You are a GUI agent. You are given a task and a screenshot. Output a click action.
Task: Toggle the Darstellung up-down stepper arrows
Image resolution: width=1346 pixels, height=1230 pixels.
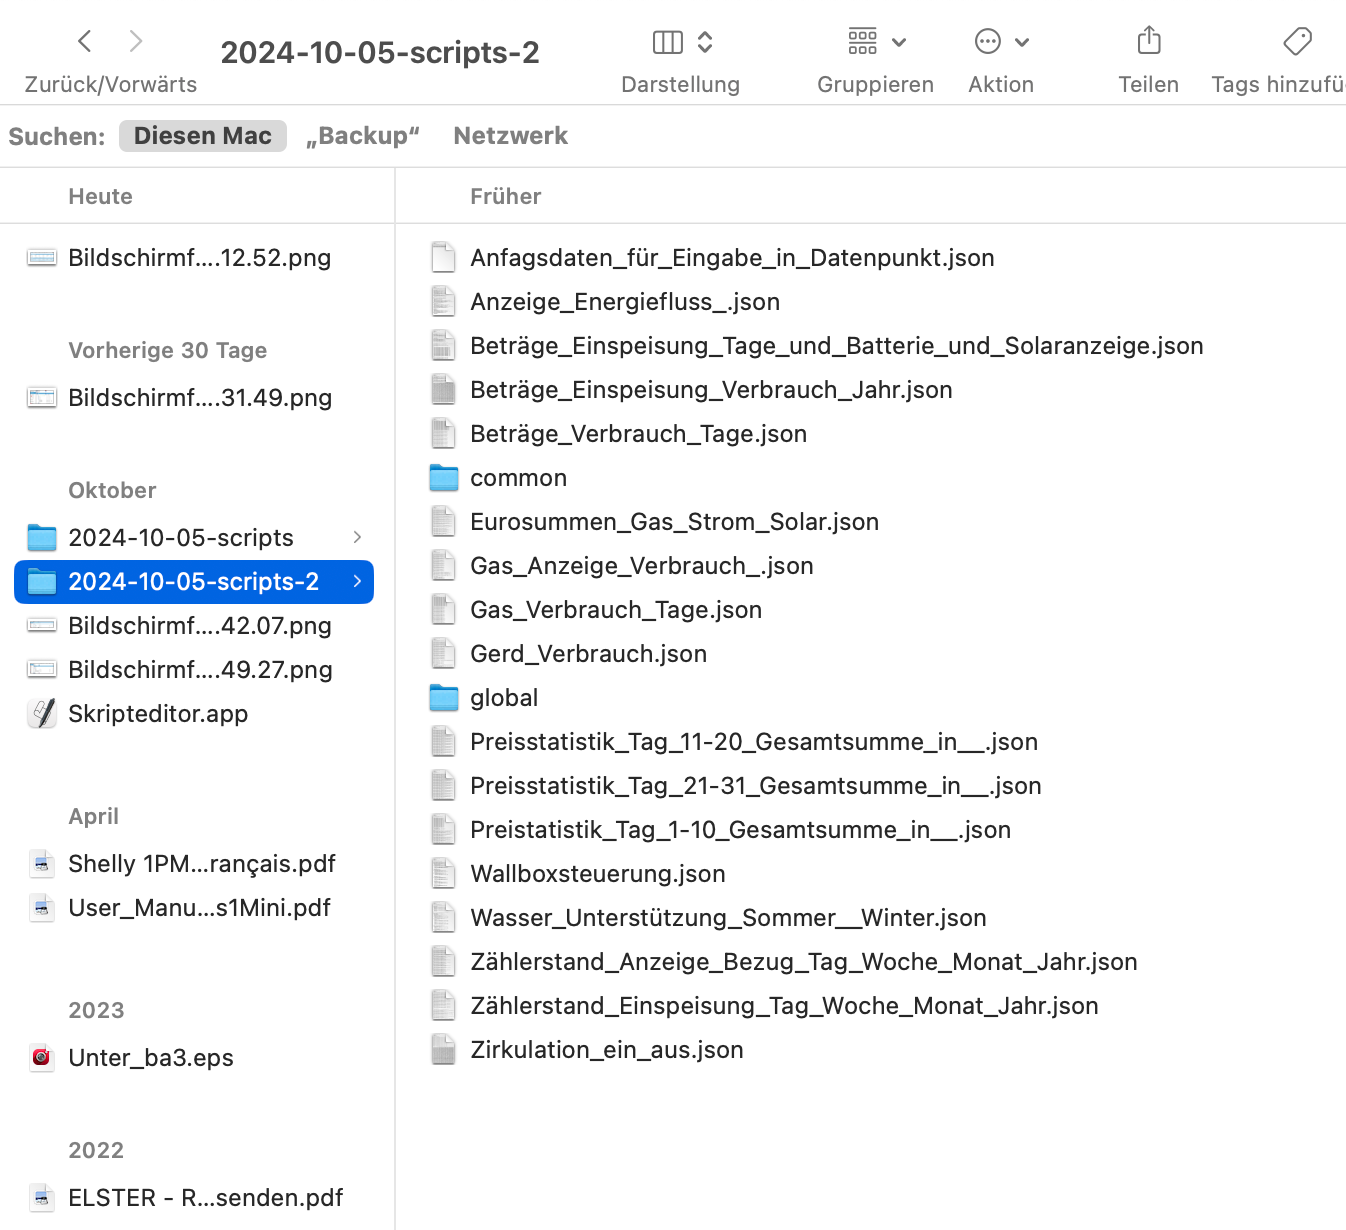(x=705, y=42)
